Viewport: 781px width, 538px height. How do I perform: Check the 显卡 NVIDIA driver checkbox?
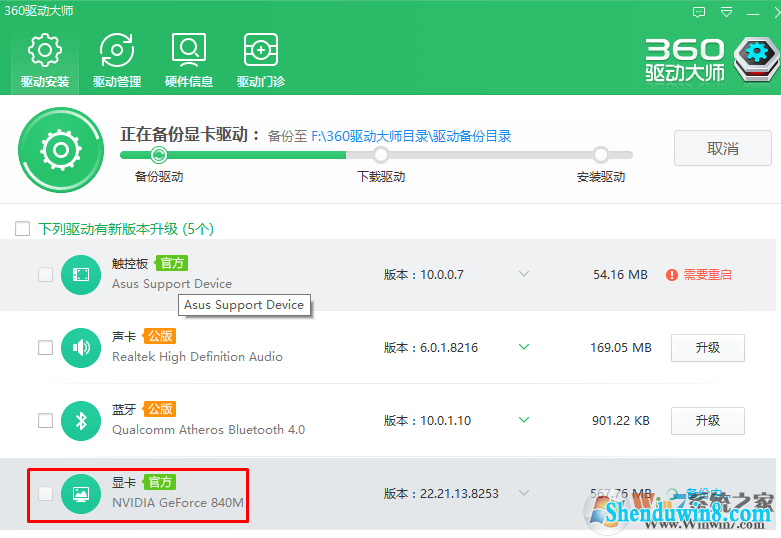point(45,494)
